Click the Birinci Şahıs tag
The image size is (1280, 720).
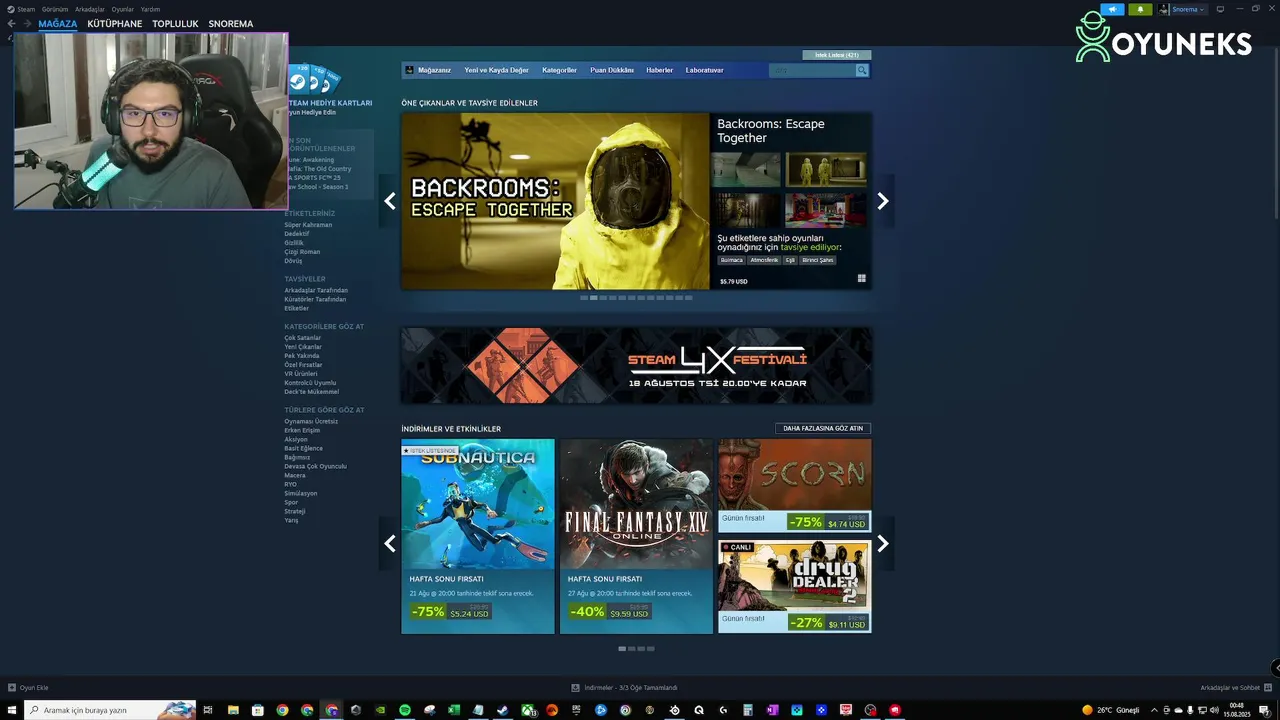click(x=818, y=260)
